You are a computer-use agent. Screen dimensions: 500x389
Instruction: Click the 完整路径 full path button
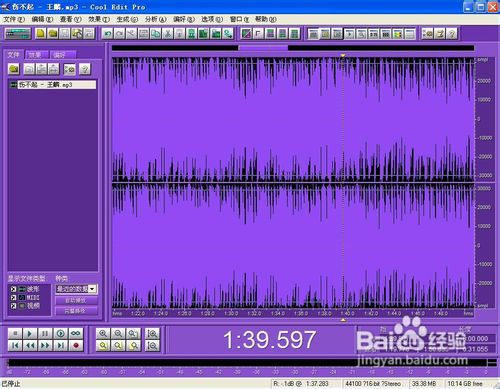coord(76,311)
